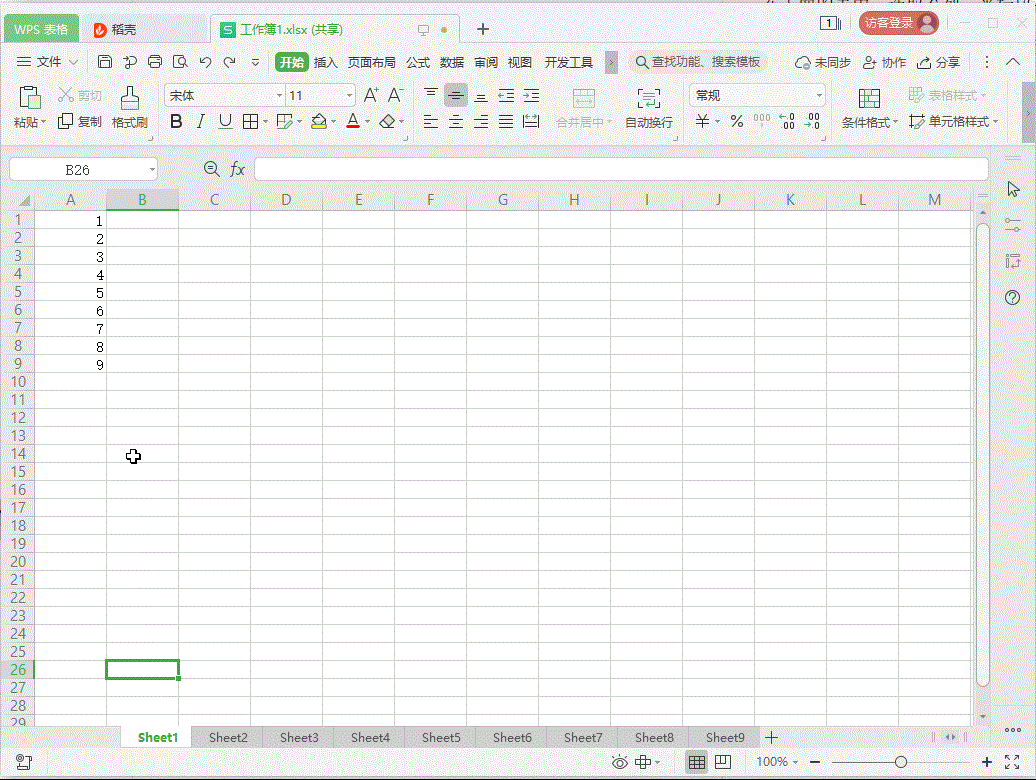Open the zoom 100% dropdown
The image size is (1036, 780).
777,762
